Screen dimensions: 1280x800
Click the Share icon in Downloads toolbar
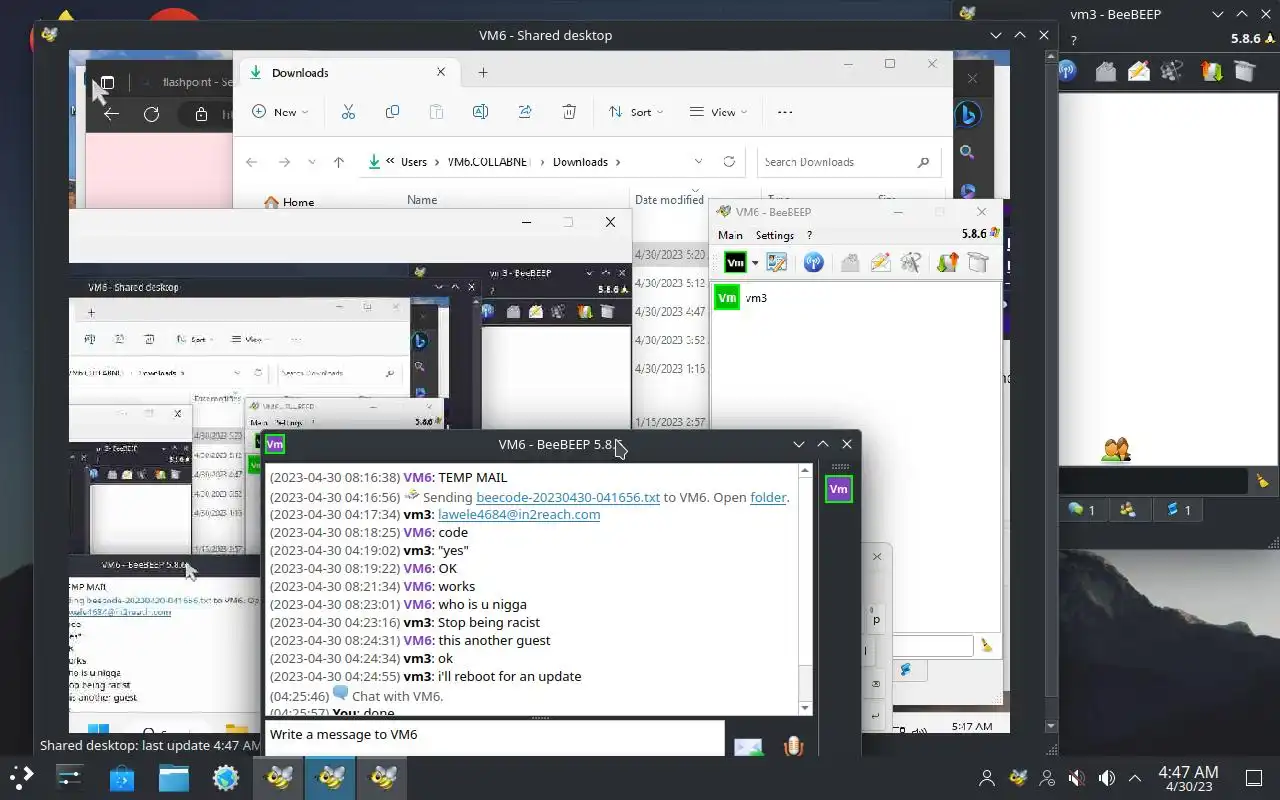point(525,112)
